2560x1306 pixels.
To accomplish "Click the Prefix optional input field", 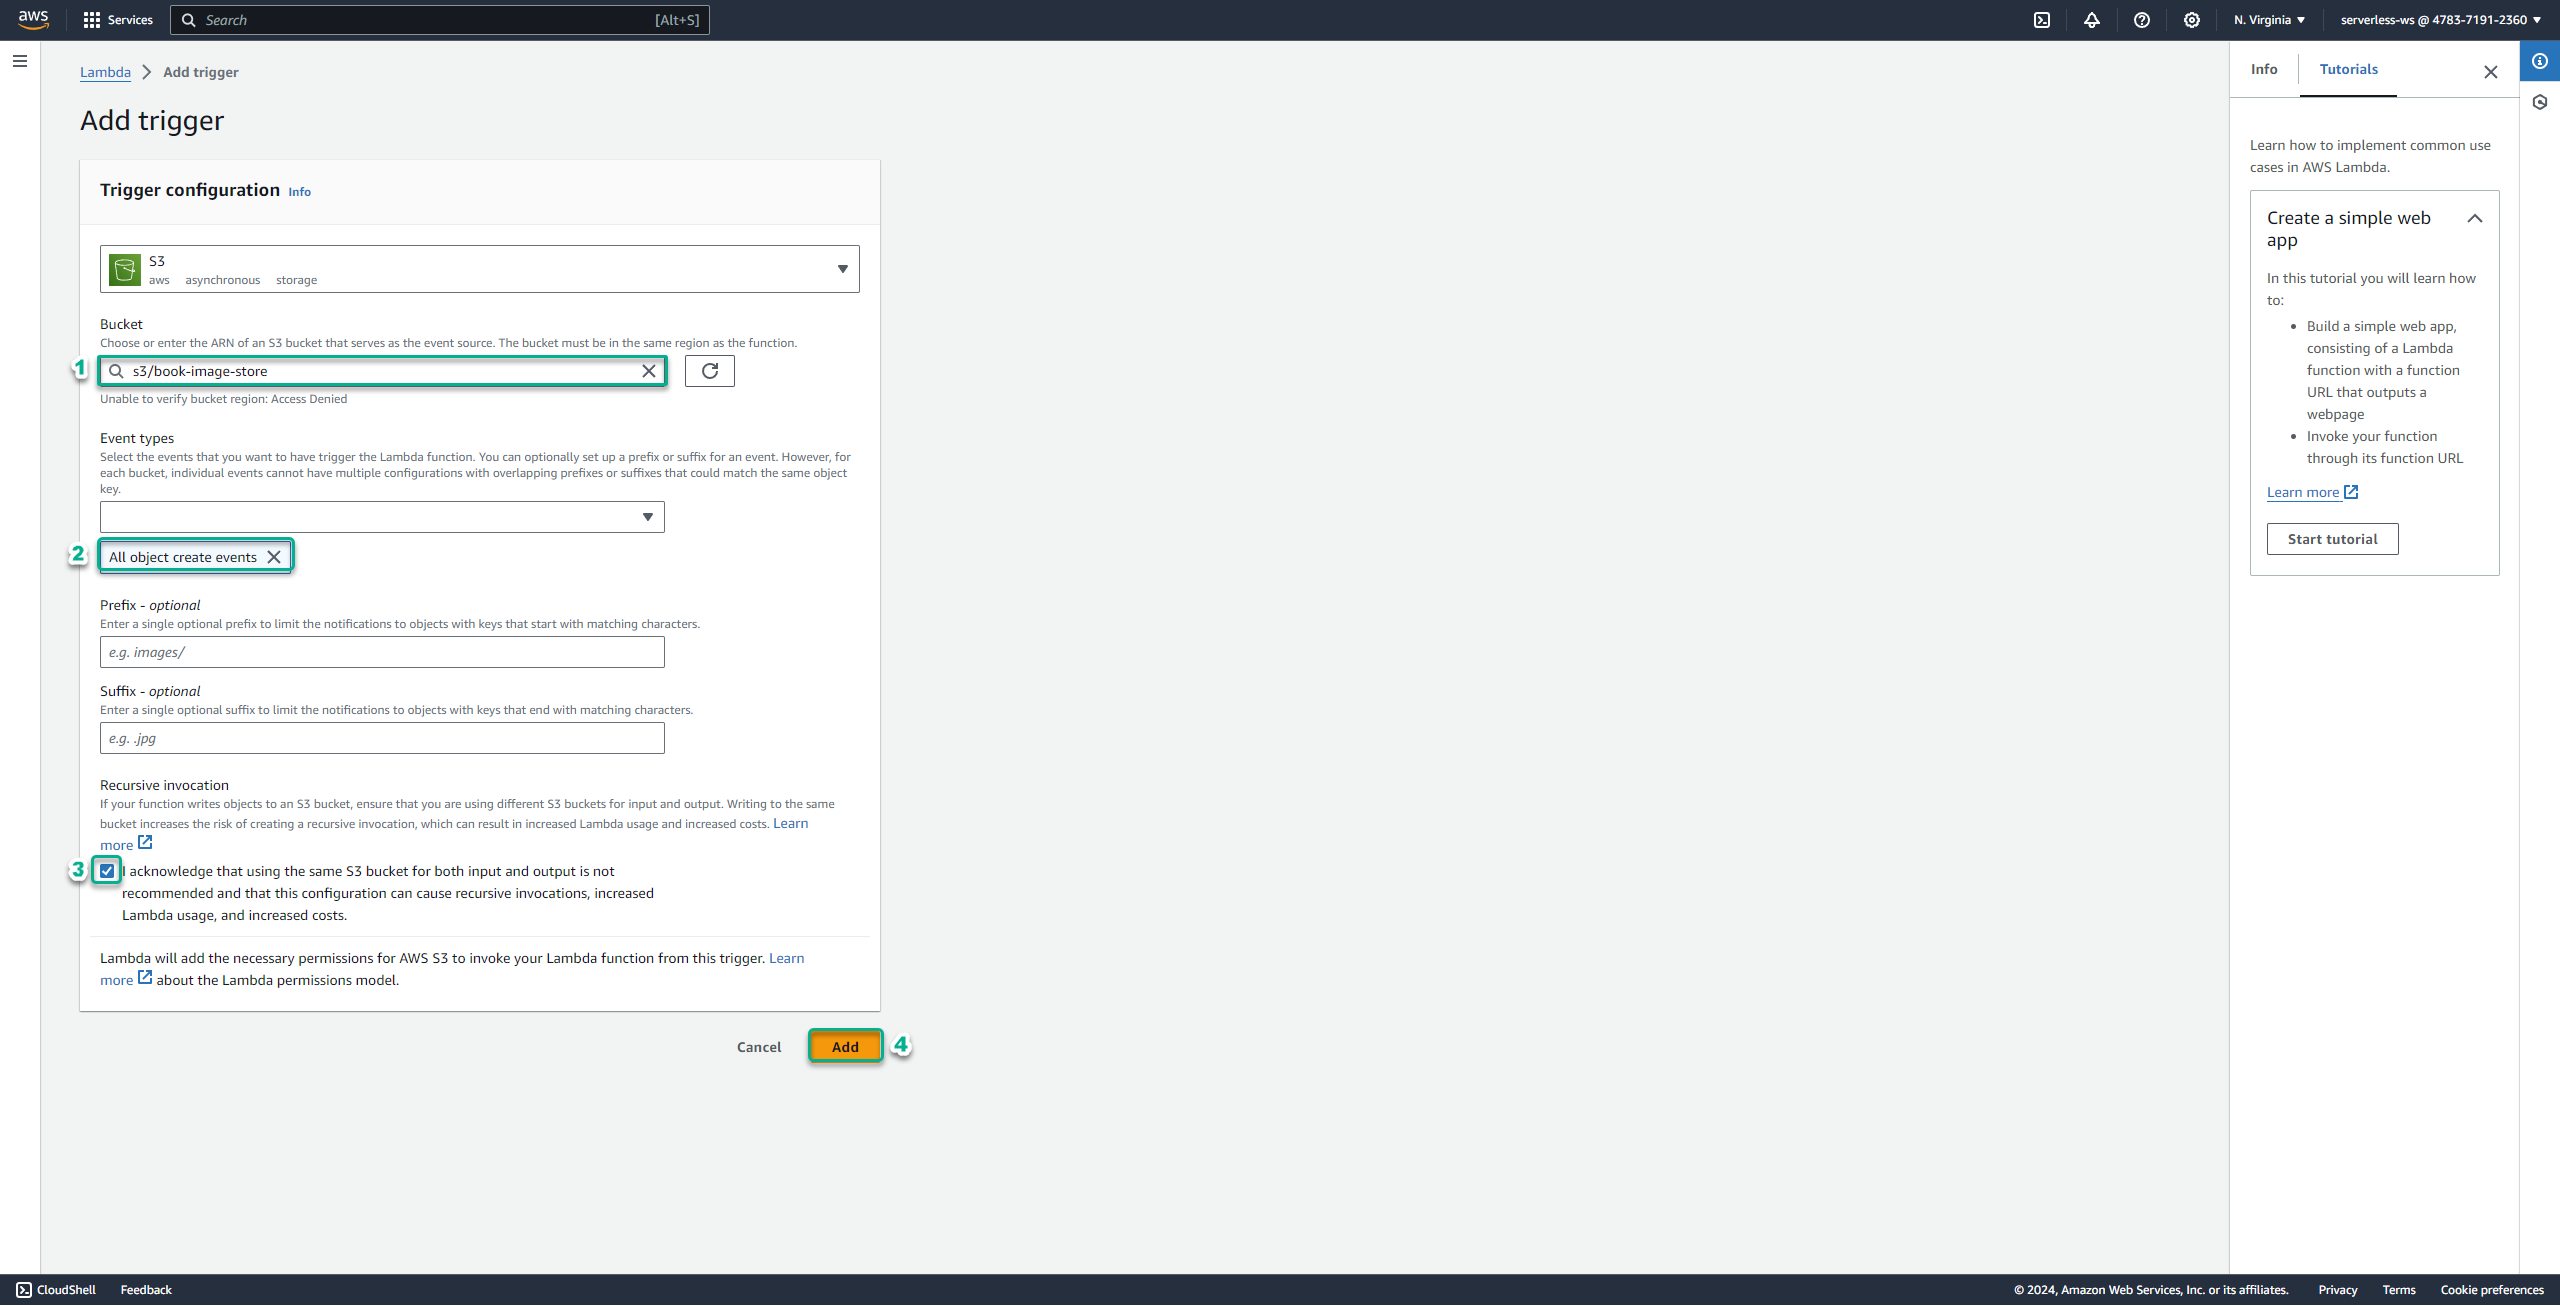I will (381, 651).
